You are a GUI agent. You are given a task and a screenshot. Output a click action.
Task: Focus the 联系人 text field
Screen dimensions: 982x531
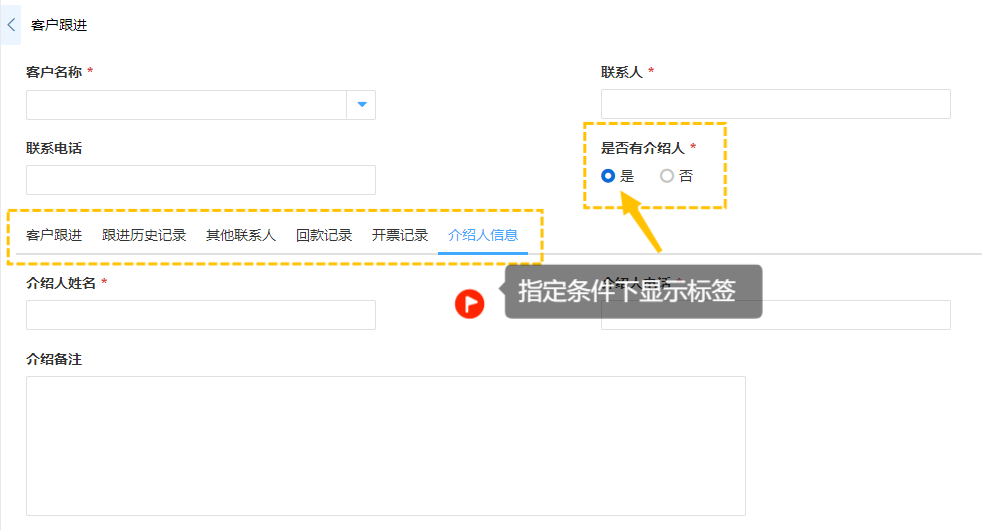coord(775,104)
